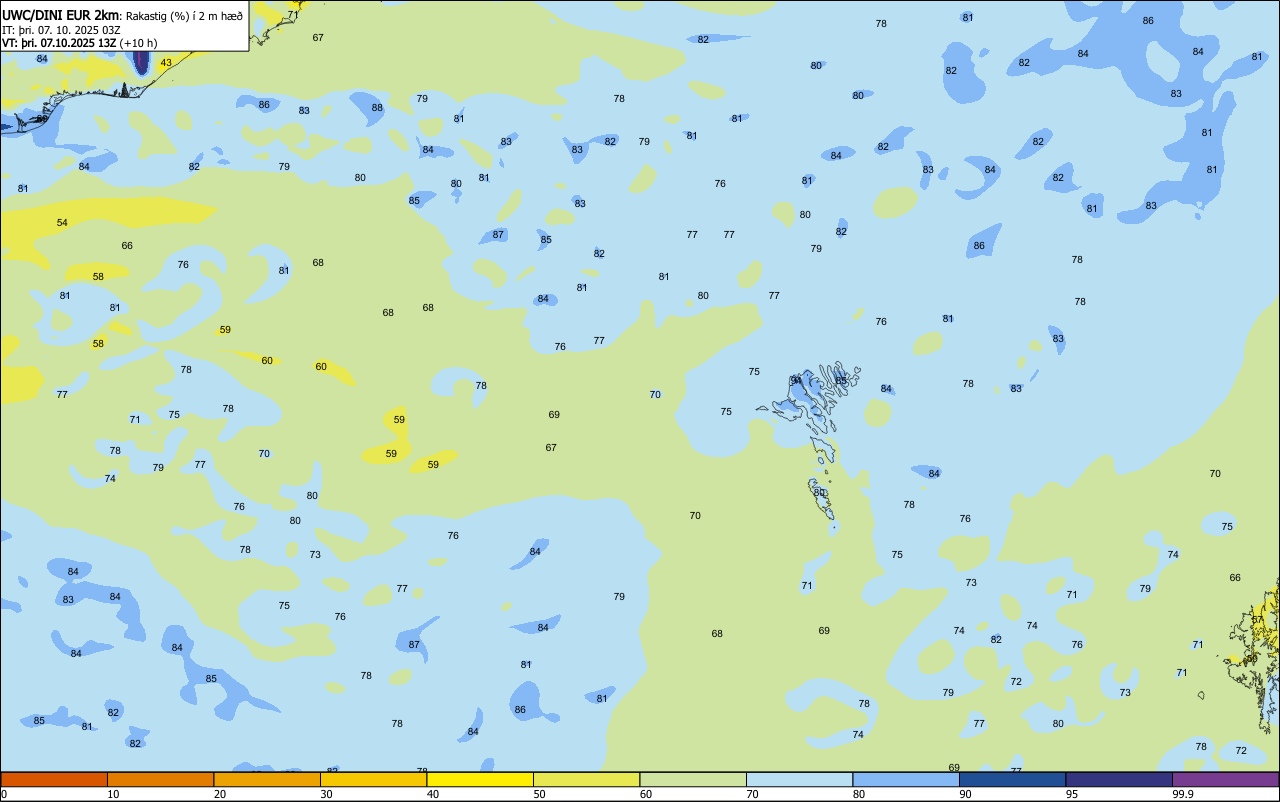
Task: Click the '99.9' legend tick label
Action: coord(1183,794)
